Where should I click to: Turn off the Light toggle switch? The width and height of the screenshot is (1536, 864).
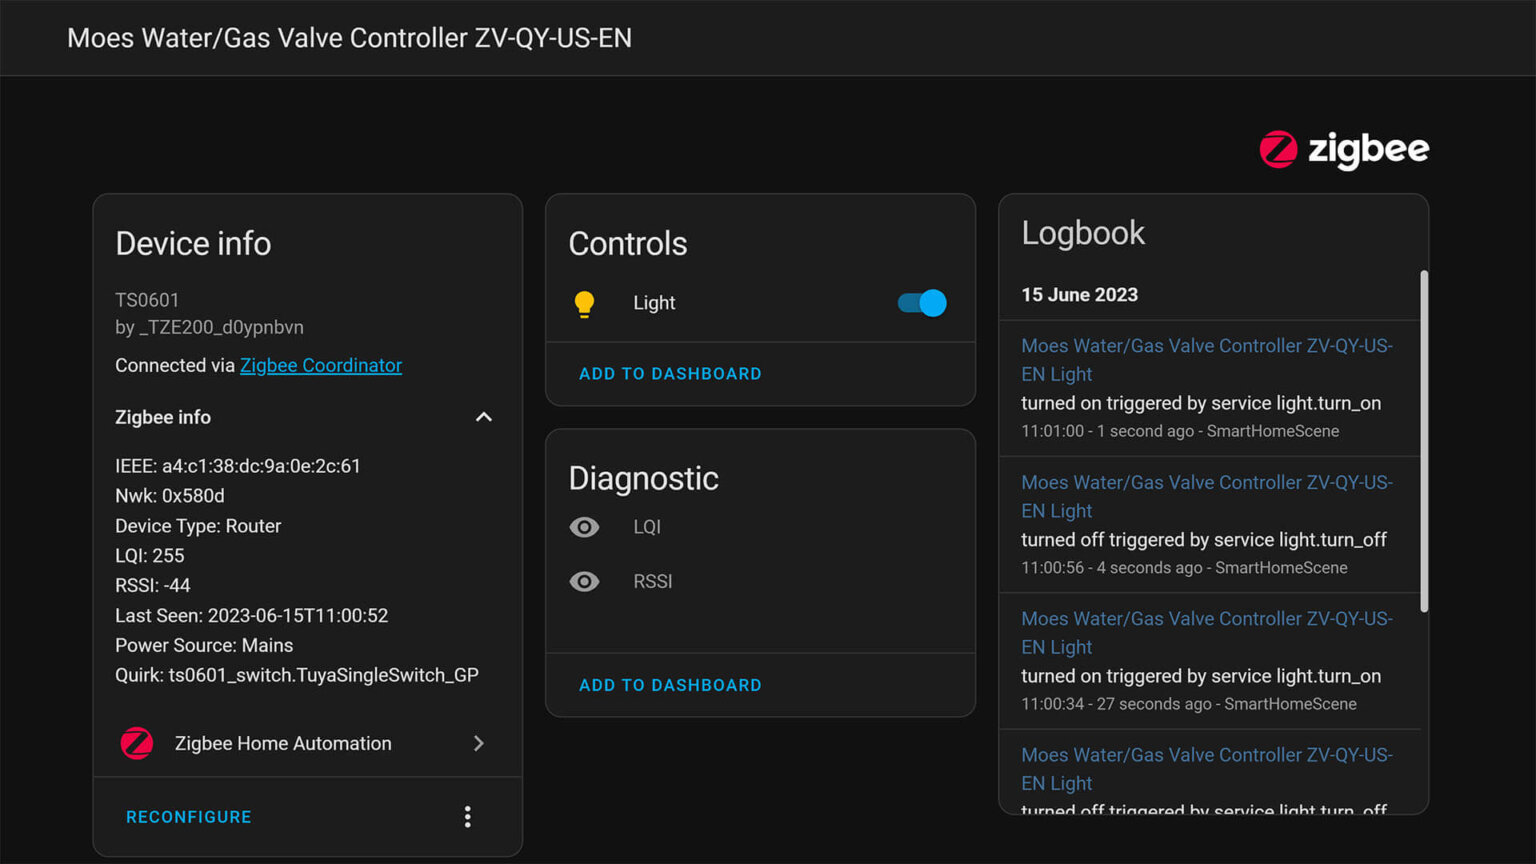(x=921, y=303)
